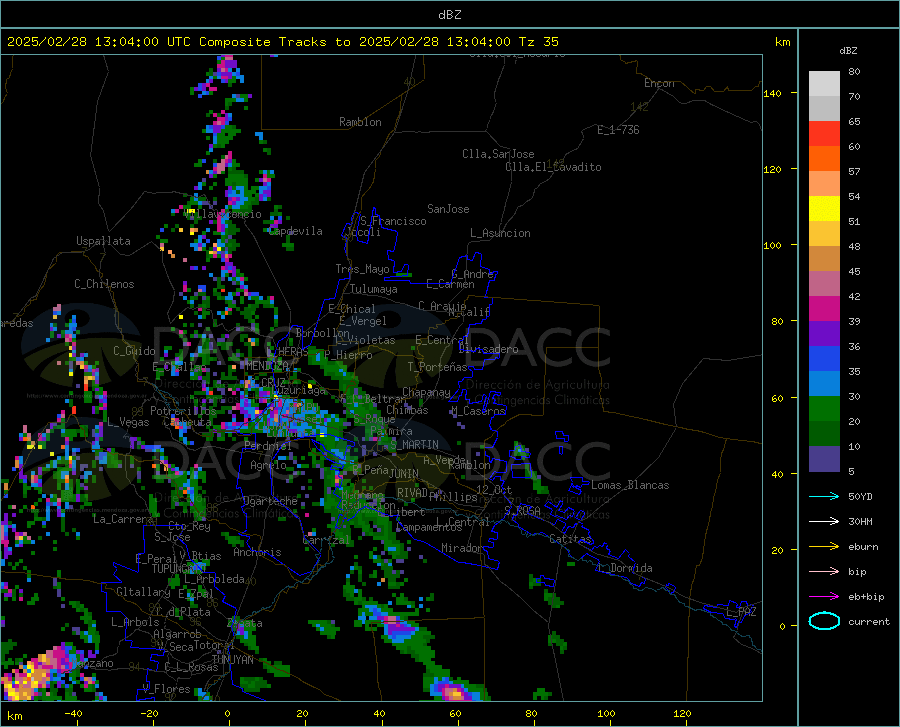
Task: Click the green 30 dBZ swatch
Action: (824, 409)
